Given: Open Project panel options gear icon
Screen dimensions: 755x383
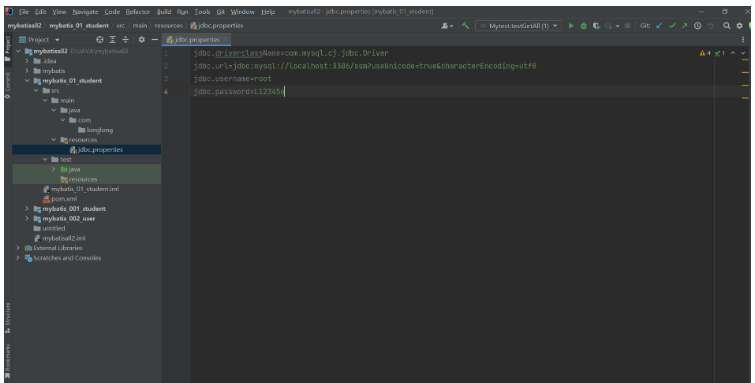Looking at the screenshot, I should pyautogui.click(x=142, y=40).
